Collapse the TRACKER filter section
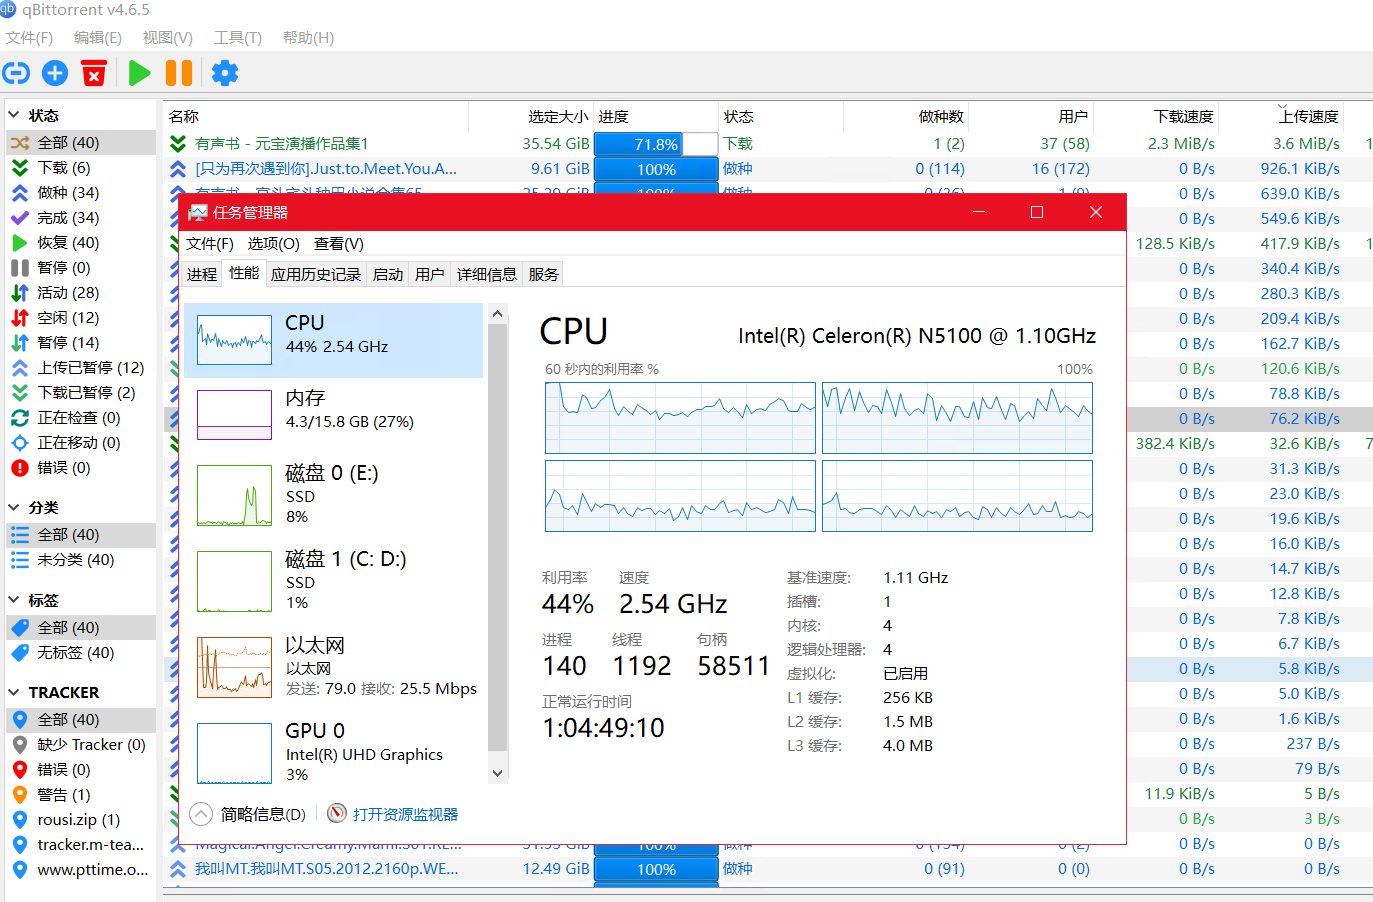This screenshot has height=902, width=1373. 14,693
